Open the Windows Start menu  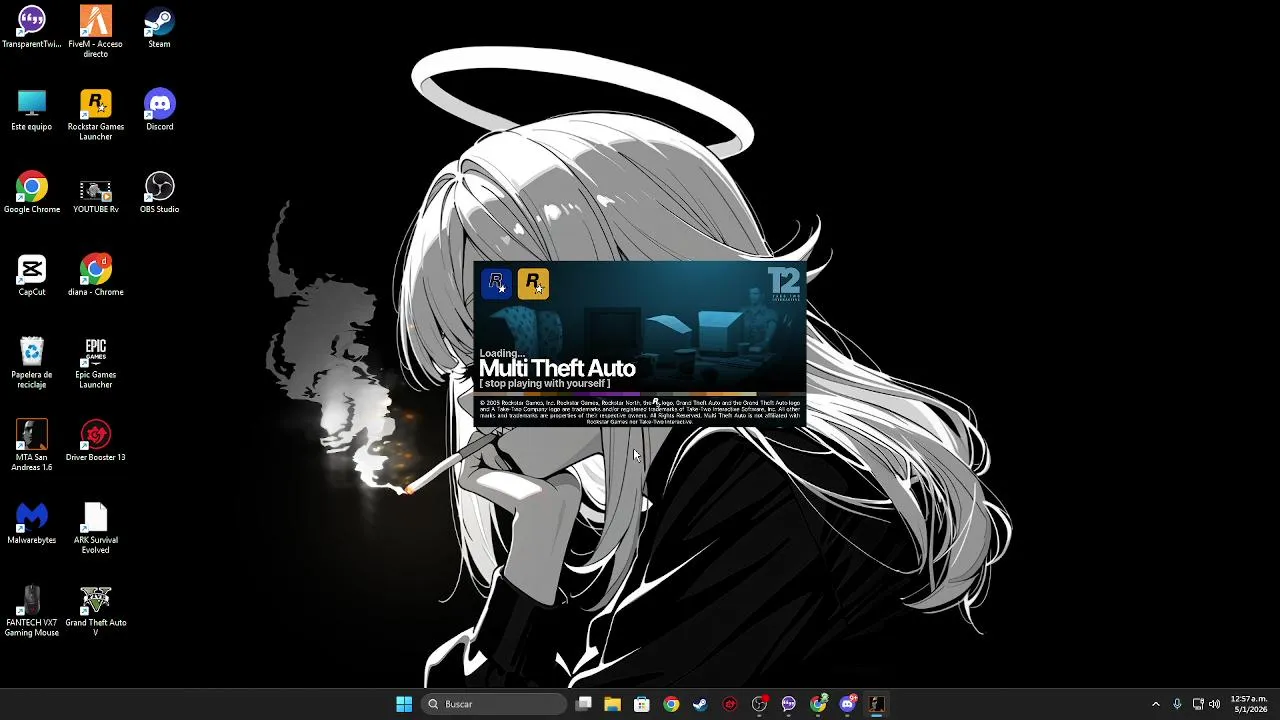pyautogui.click(x=404, y=704)
